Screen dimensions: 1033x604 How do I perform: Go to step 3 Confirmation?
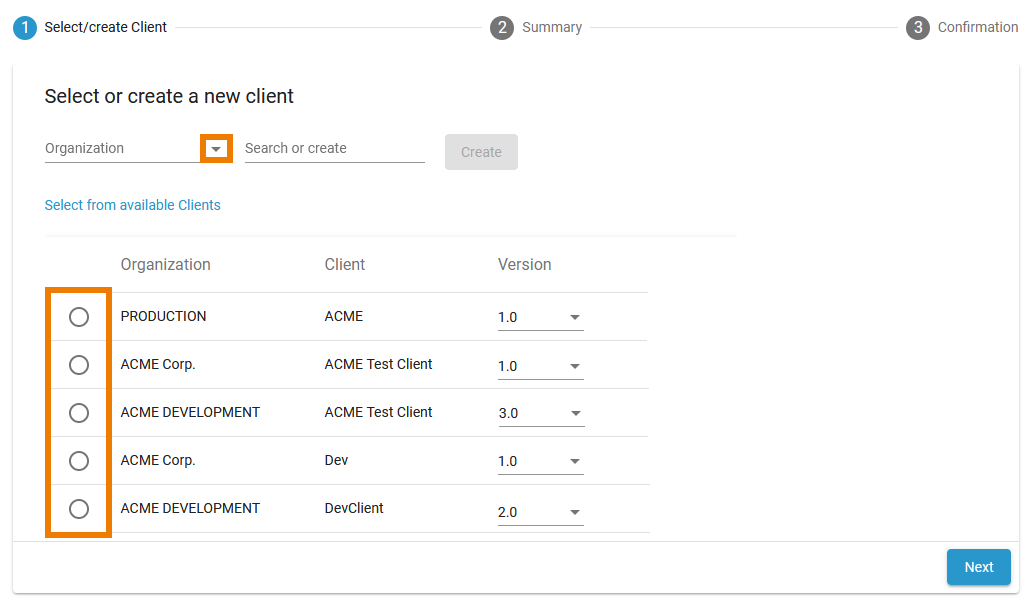[962, 28]
